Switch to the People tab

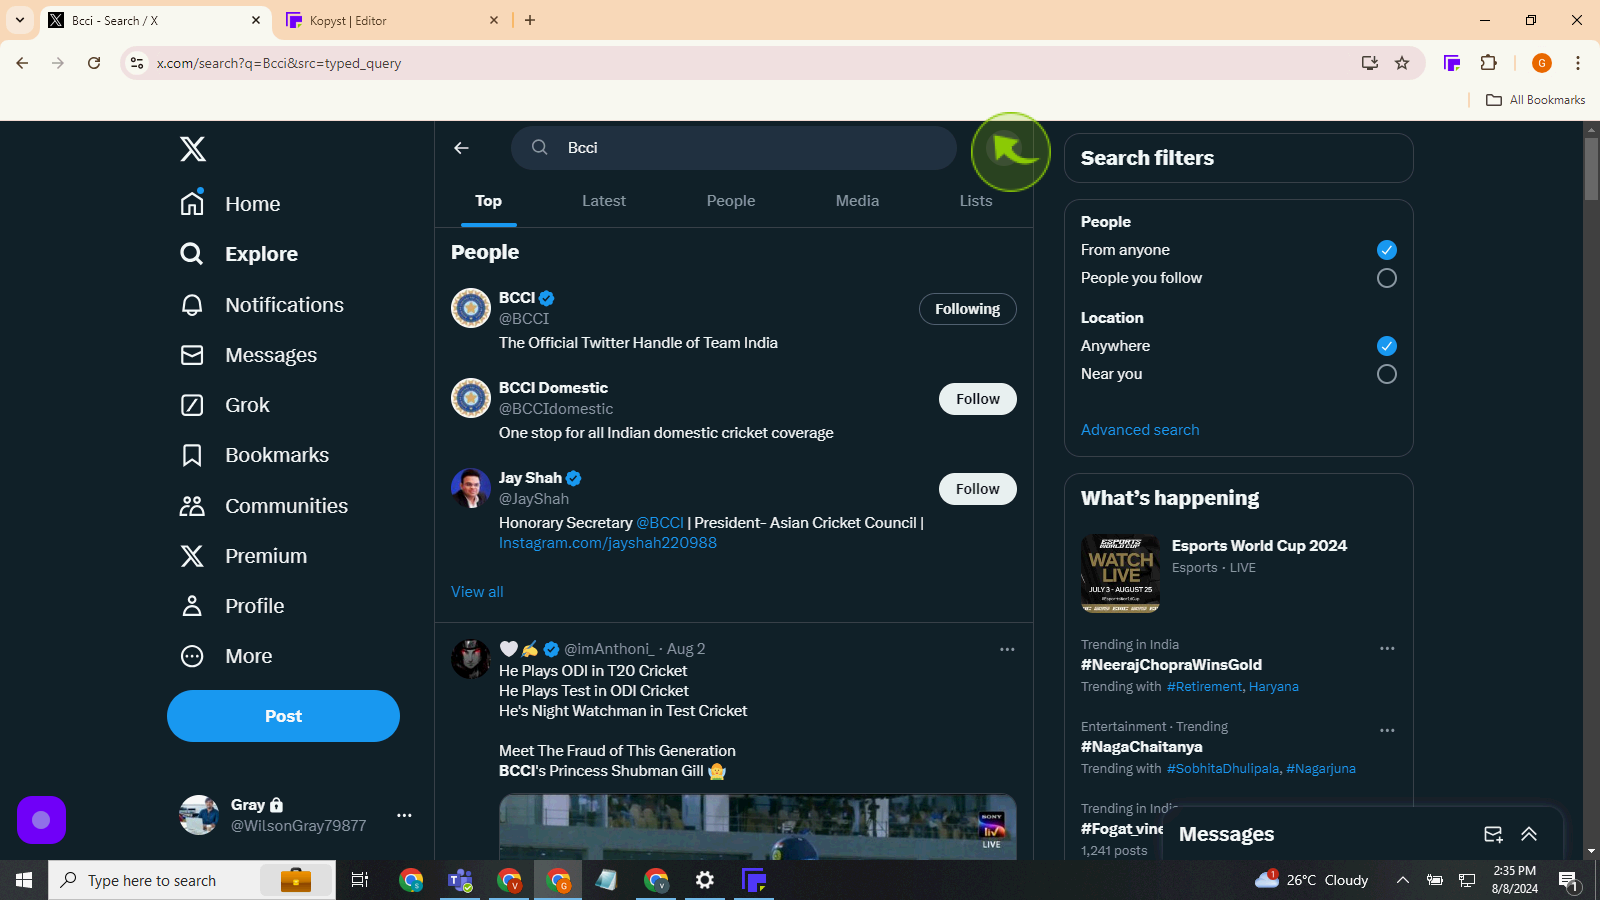click(x=731, y=201)
